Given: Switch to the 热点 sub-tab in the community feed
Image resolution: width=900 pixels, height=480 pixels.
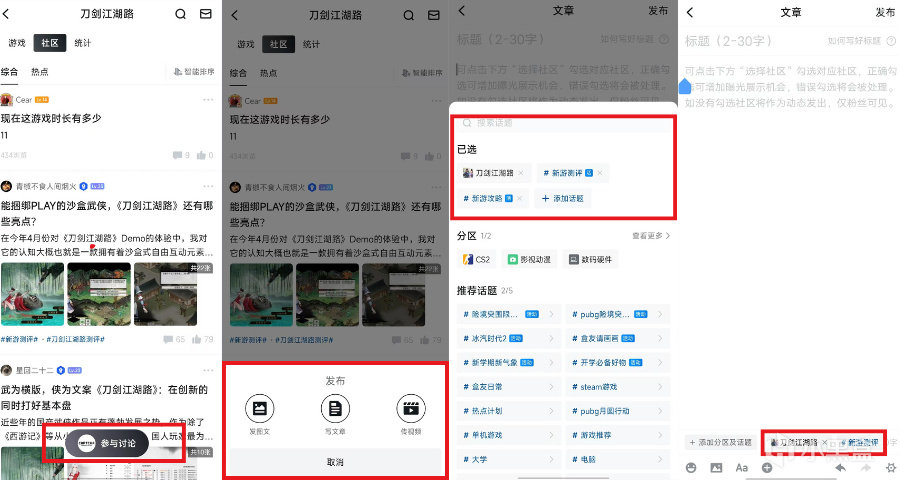Looking at the screenshot, I should click(x=40, y=72).
